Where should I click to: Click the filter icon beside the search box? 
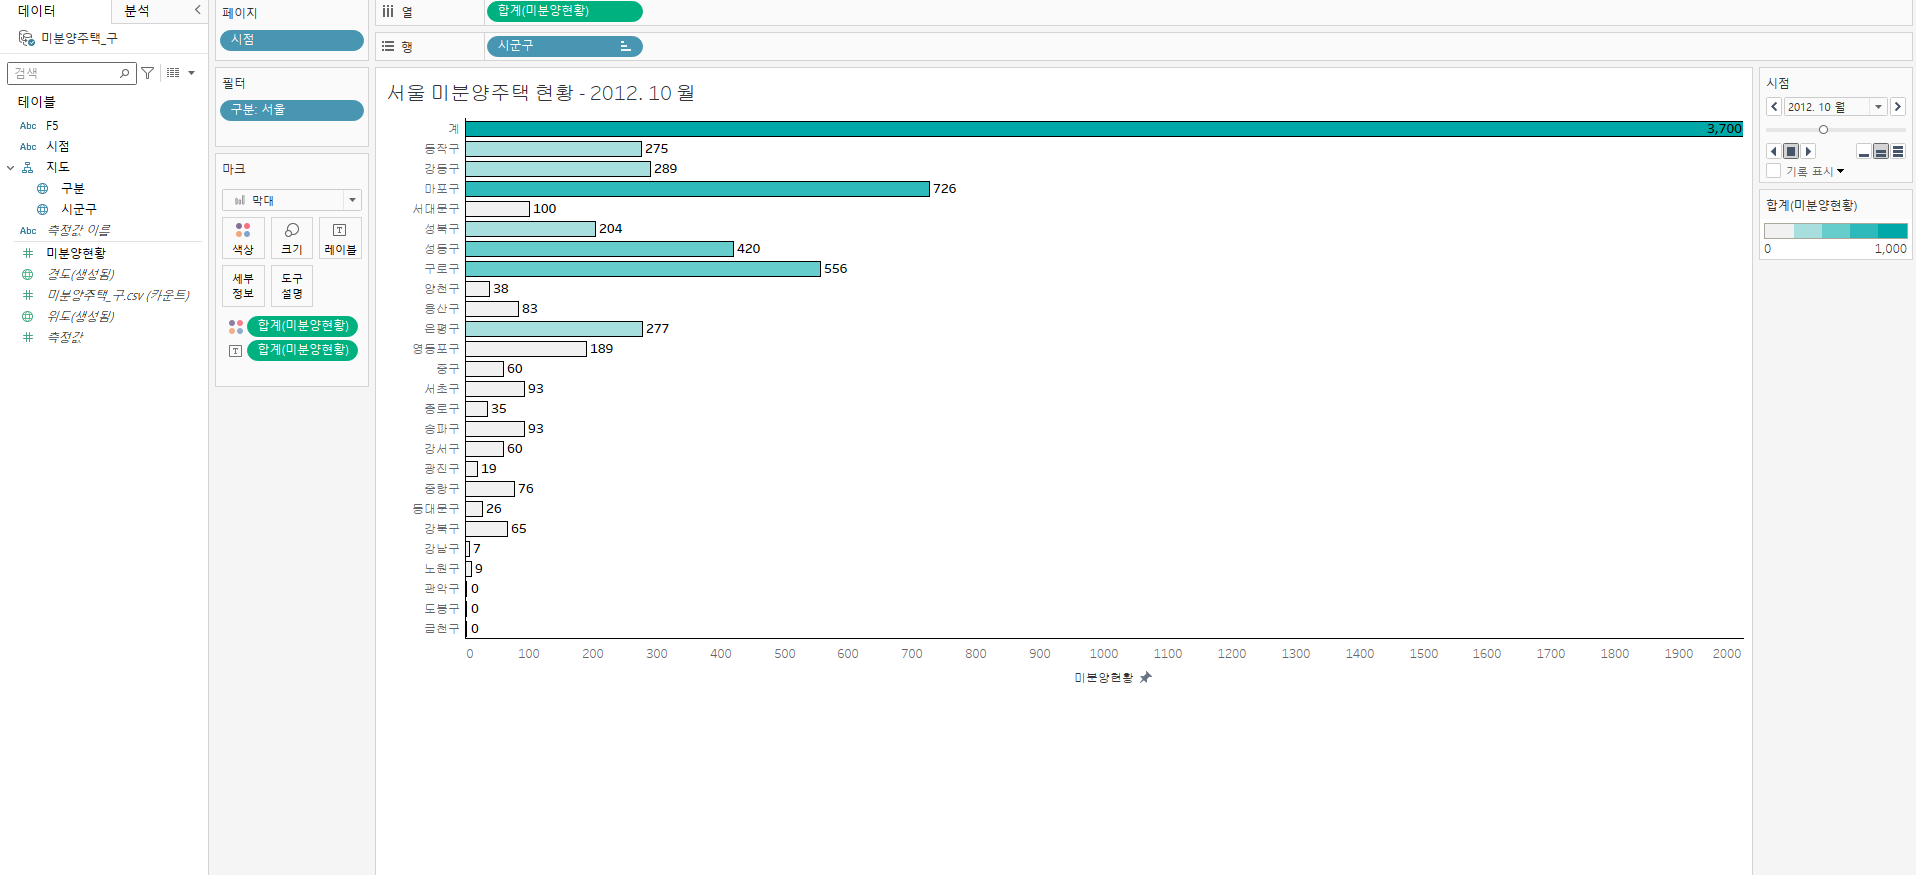click(x=148, y=73)
